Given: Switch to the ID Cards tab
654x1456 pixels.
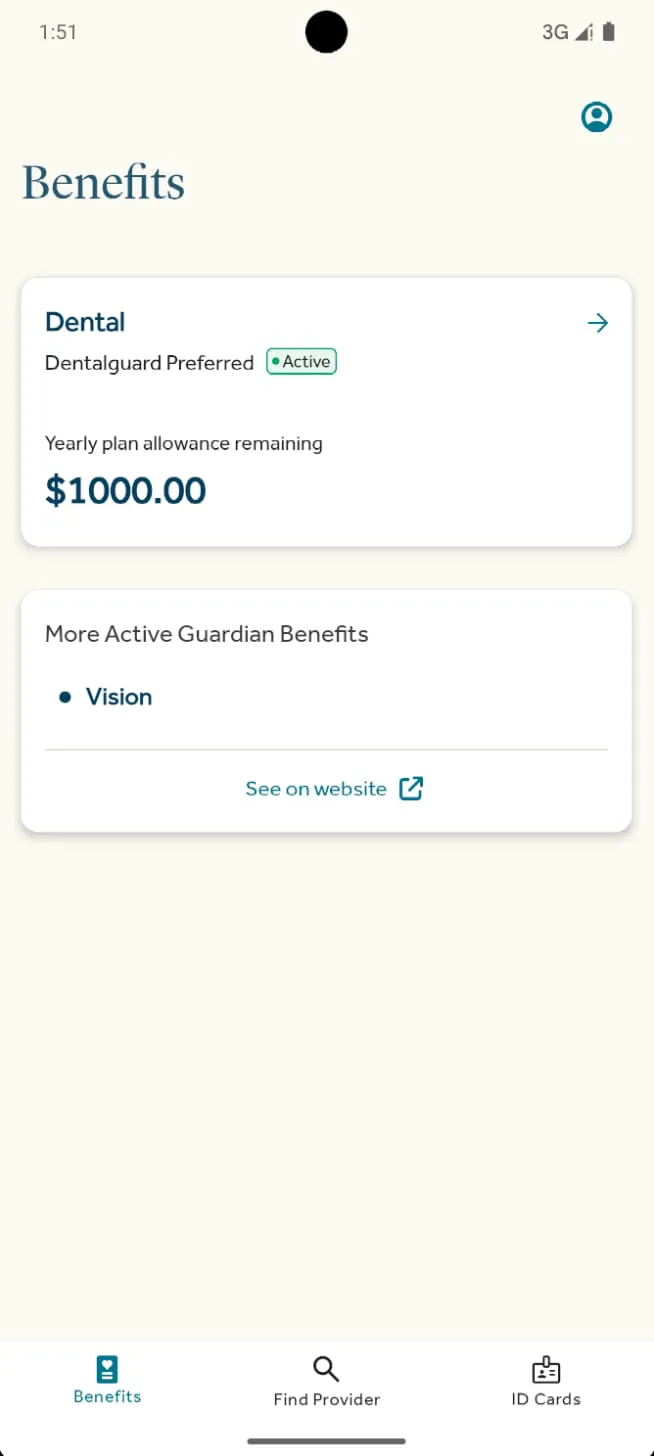Looking at the screenshot, I should pos(545,1382).
